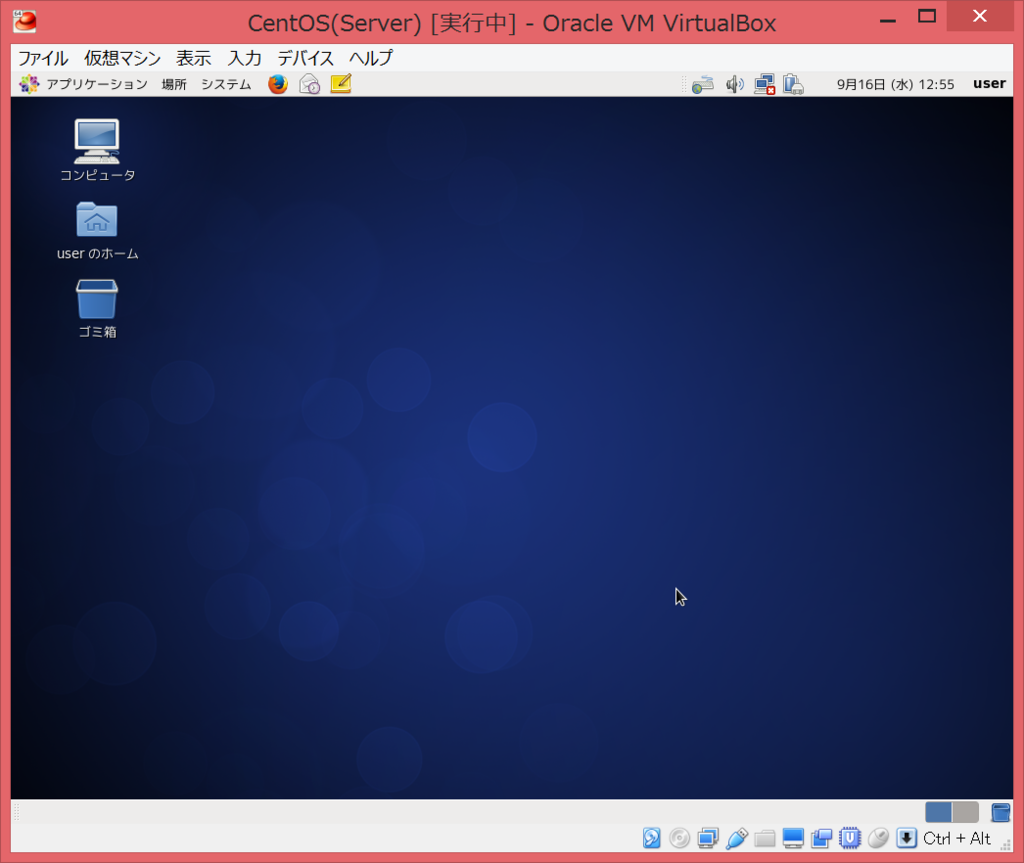Open the 場所 menu in GNOME panel
Screen dimensions: 1024x863
click(174, 84)
